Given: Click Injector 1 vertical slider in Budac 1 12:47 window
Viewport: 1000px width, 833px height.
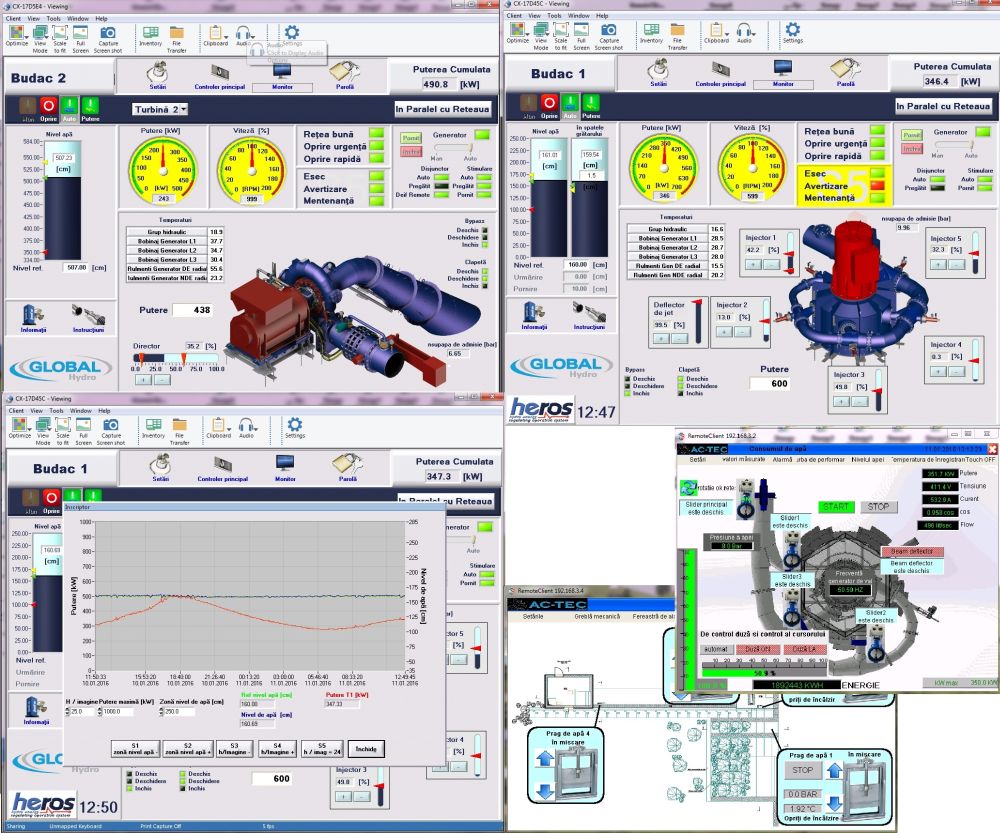Looking at the screenshot, I should pyautogui.click(x=790, y=253).
